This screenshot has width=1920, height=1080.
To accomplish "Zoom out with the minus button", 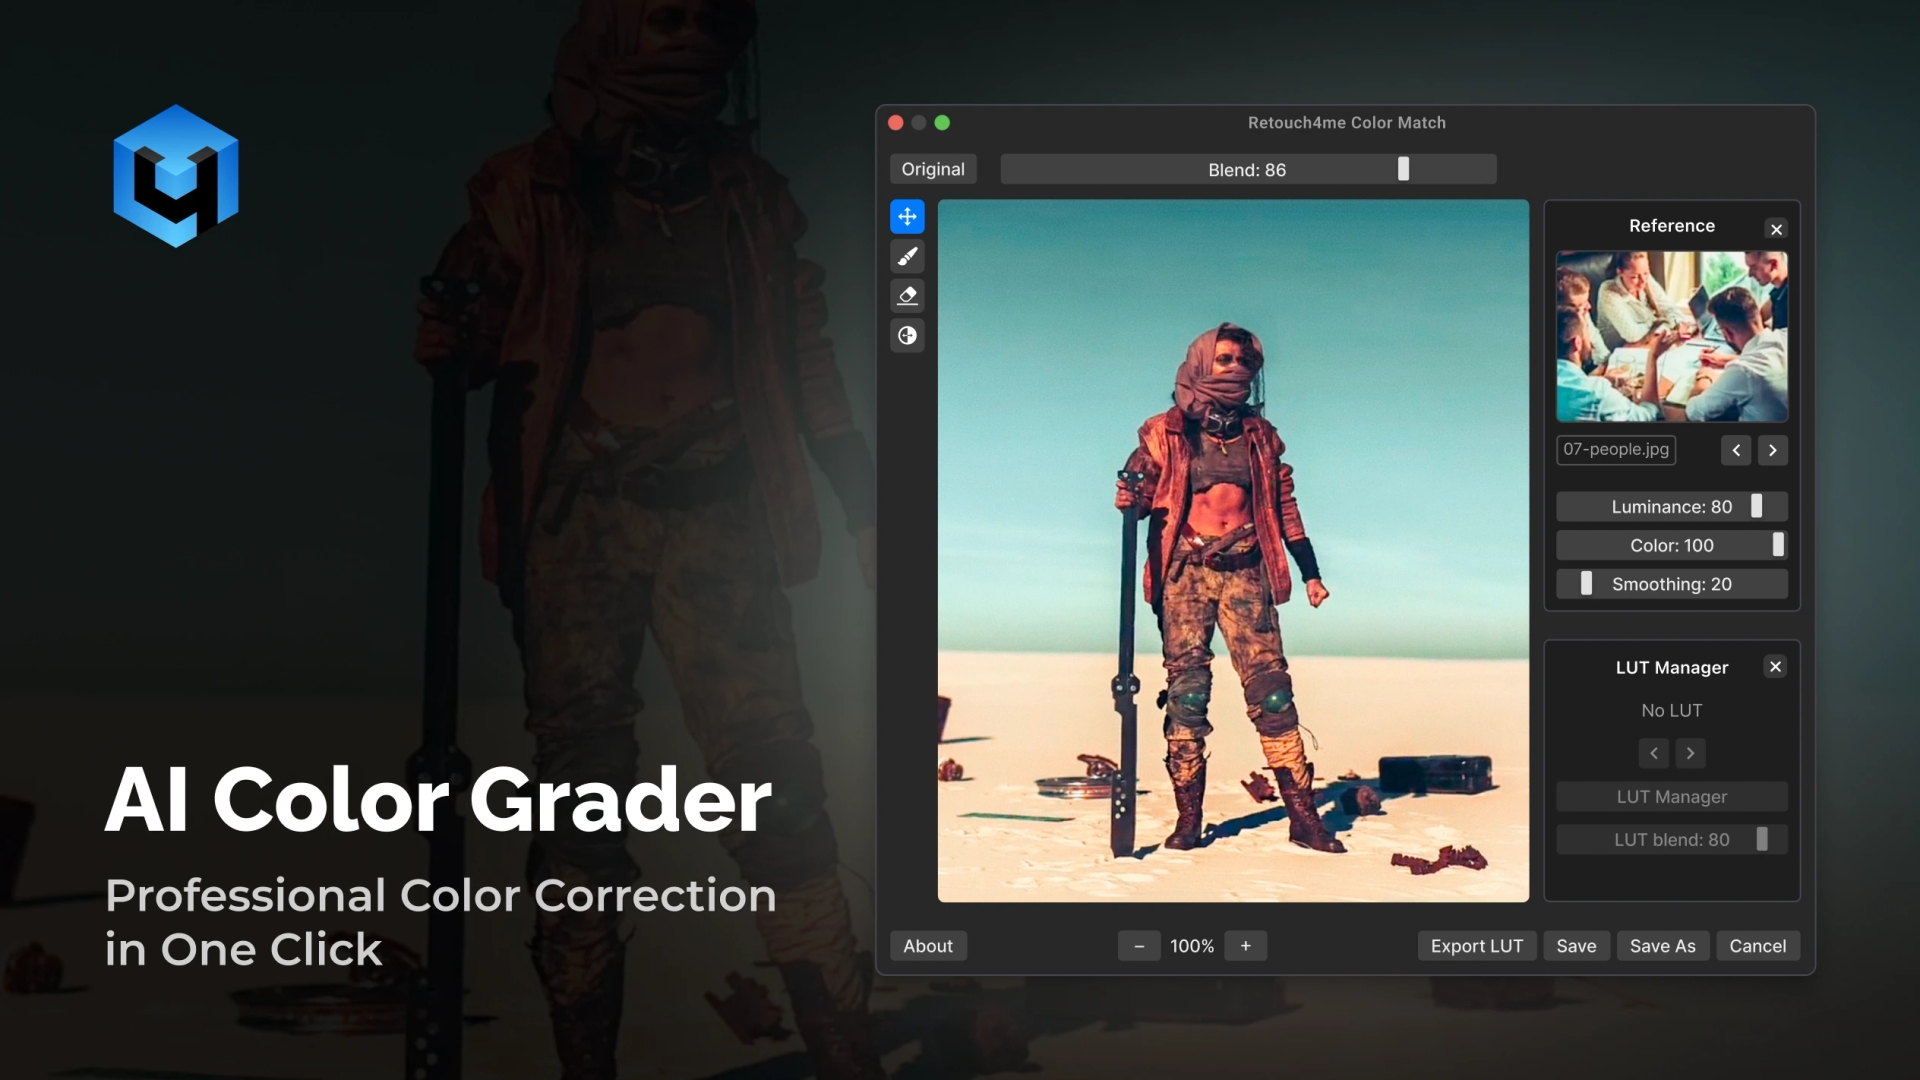I will point(1138,945).
